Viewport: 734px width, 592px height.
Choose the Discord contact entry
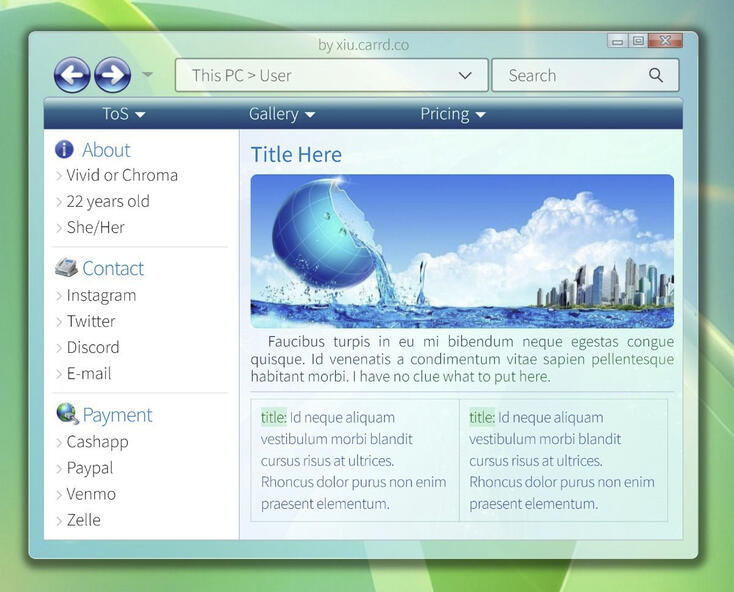(x=92, y=347)
